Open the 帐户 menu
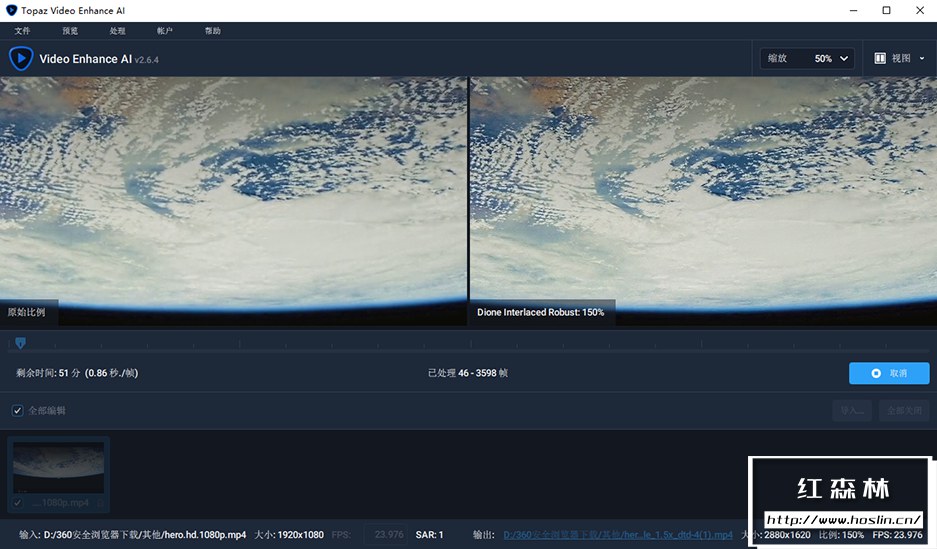This screenshot has width=937, height=549. tap(165, 31)
